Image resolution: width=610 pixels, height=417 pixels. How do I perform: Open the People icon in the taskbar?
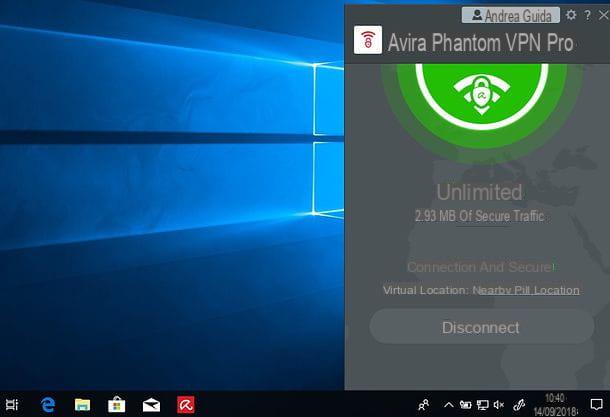point(424,405)
